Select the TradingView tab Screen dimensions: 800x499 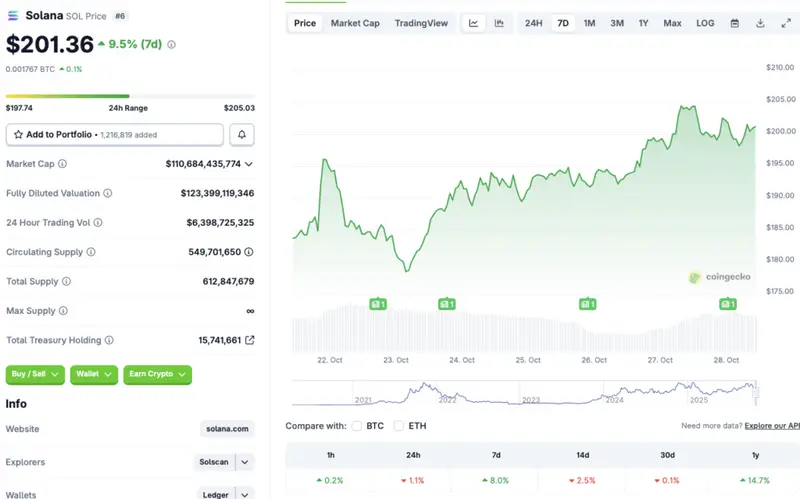coord(421,23)
